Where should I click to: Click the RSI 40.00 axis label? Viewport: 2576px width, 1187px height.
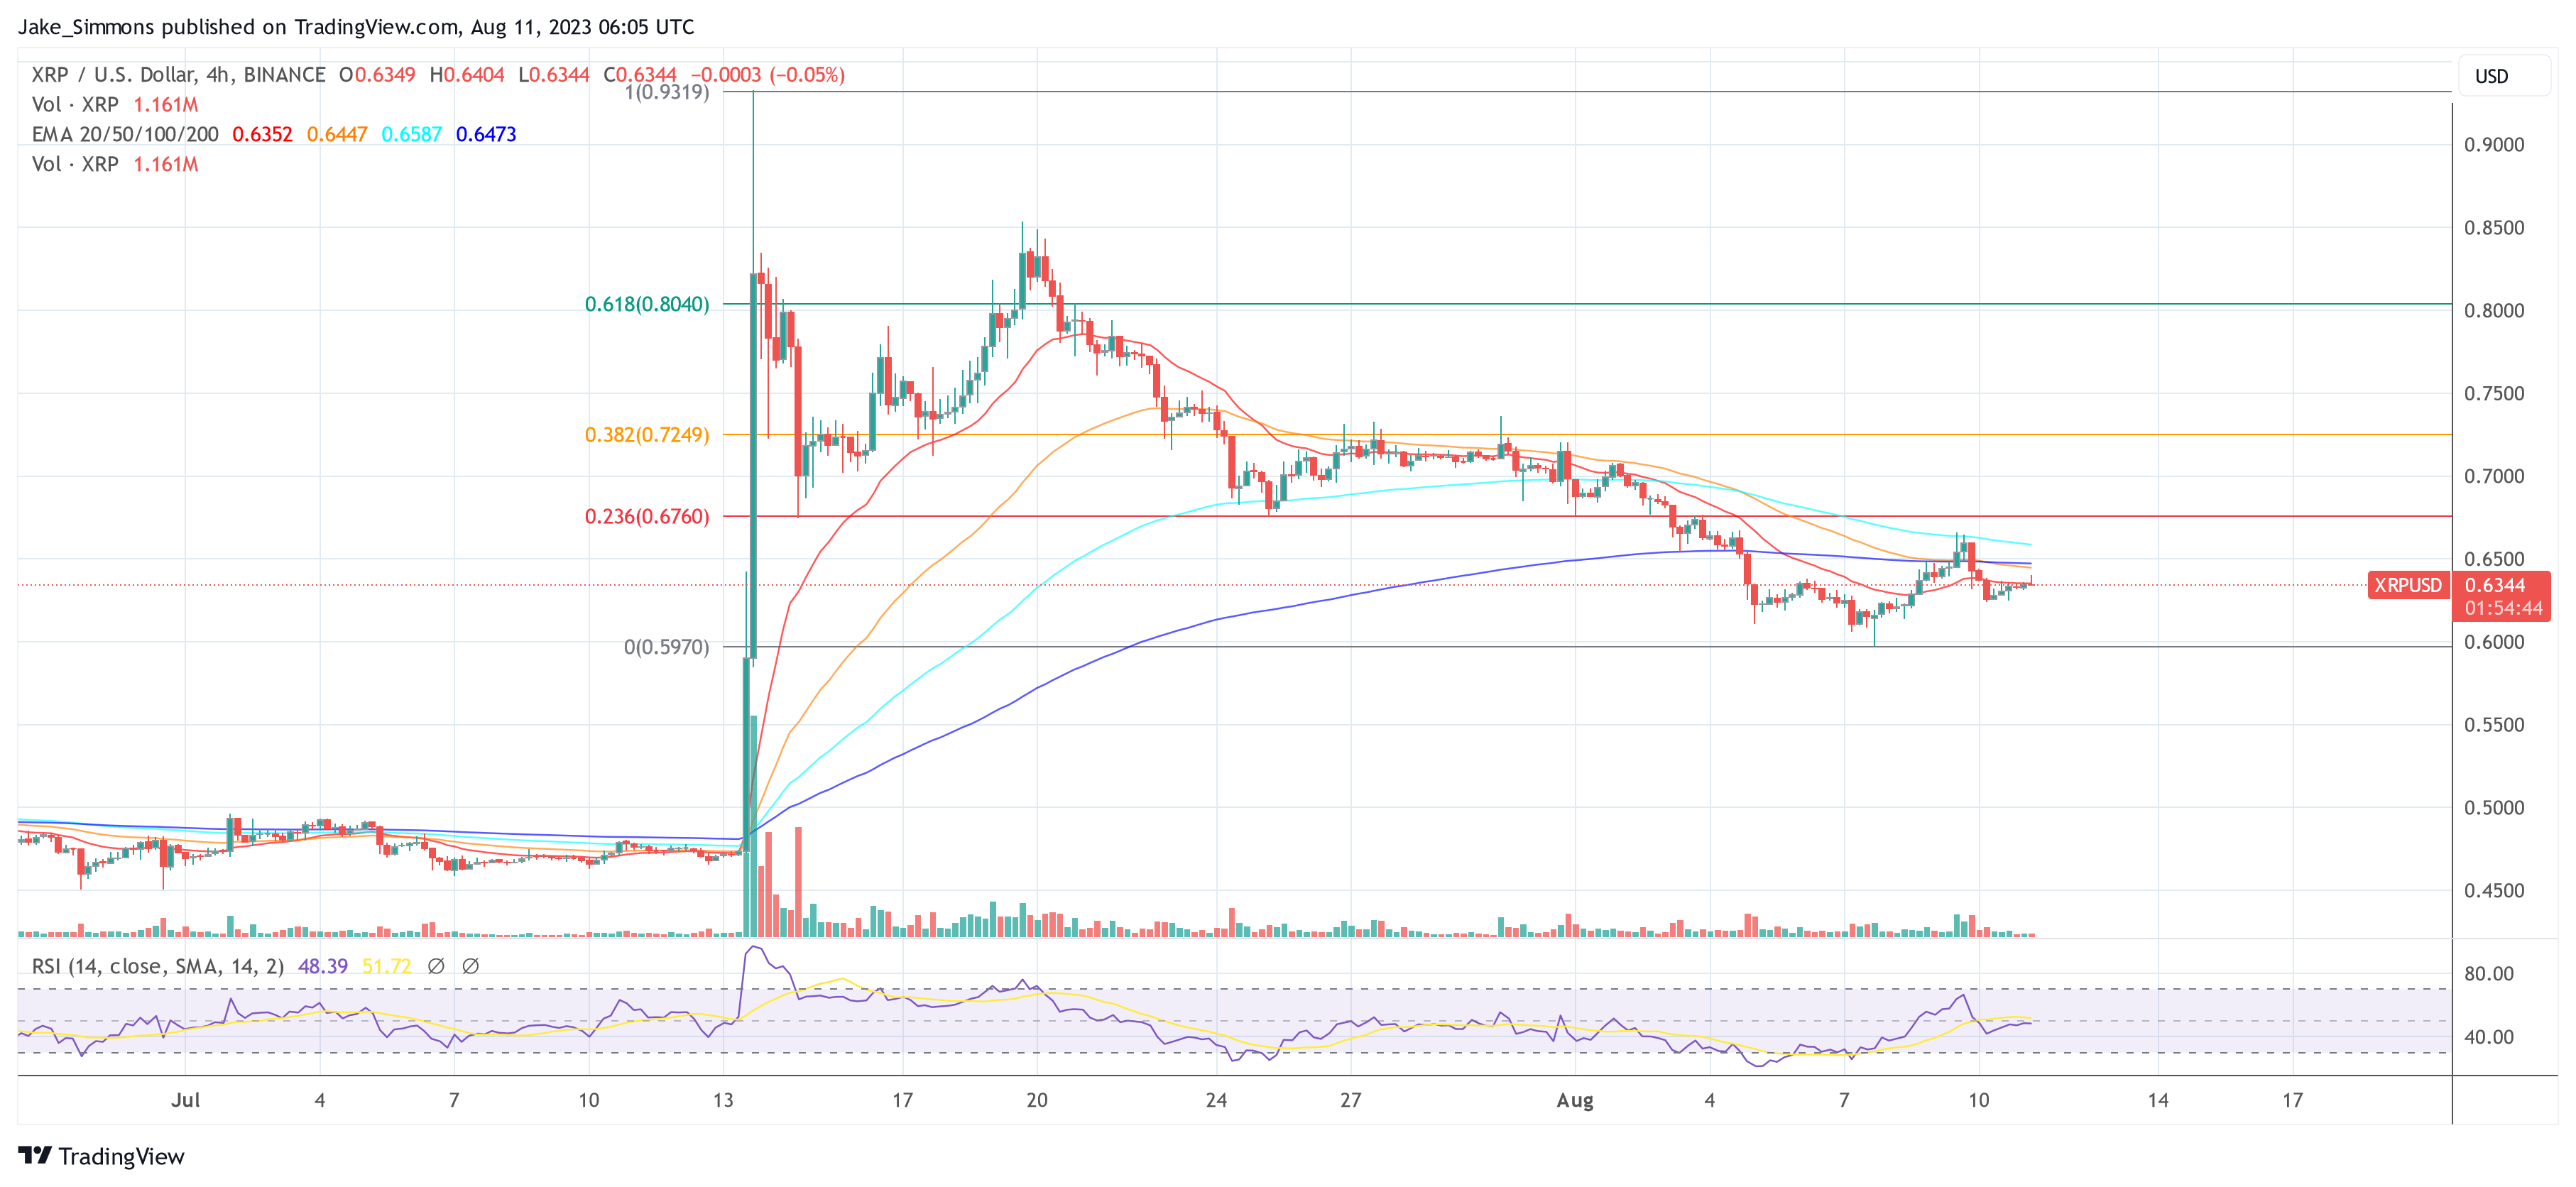[x=2489, y=1037]
